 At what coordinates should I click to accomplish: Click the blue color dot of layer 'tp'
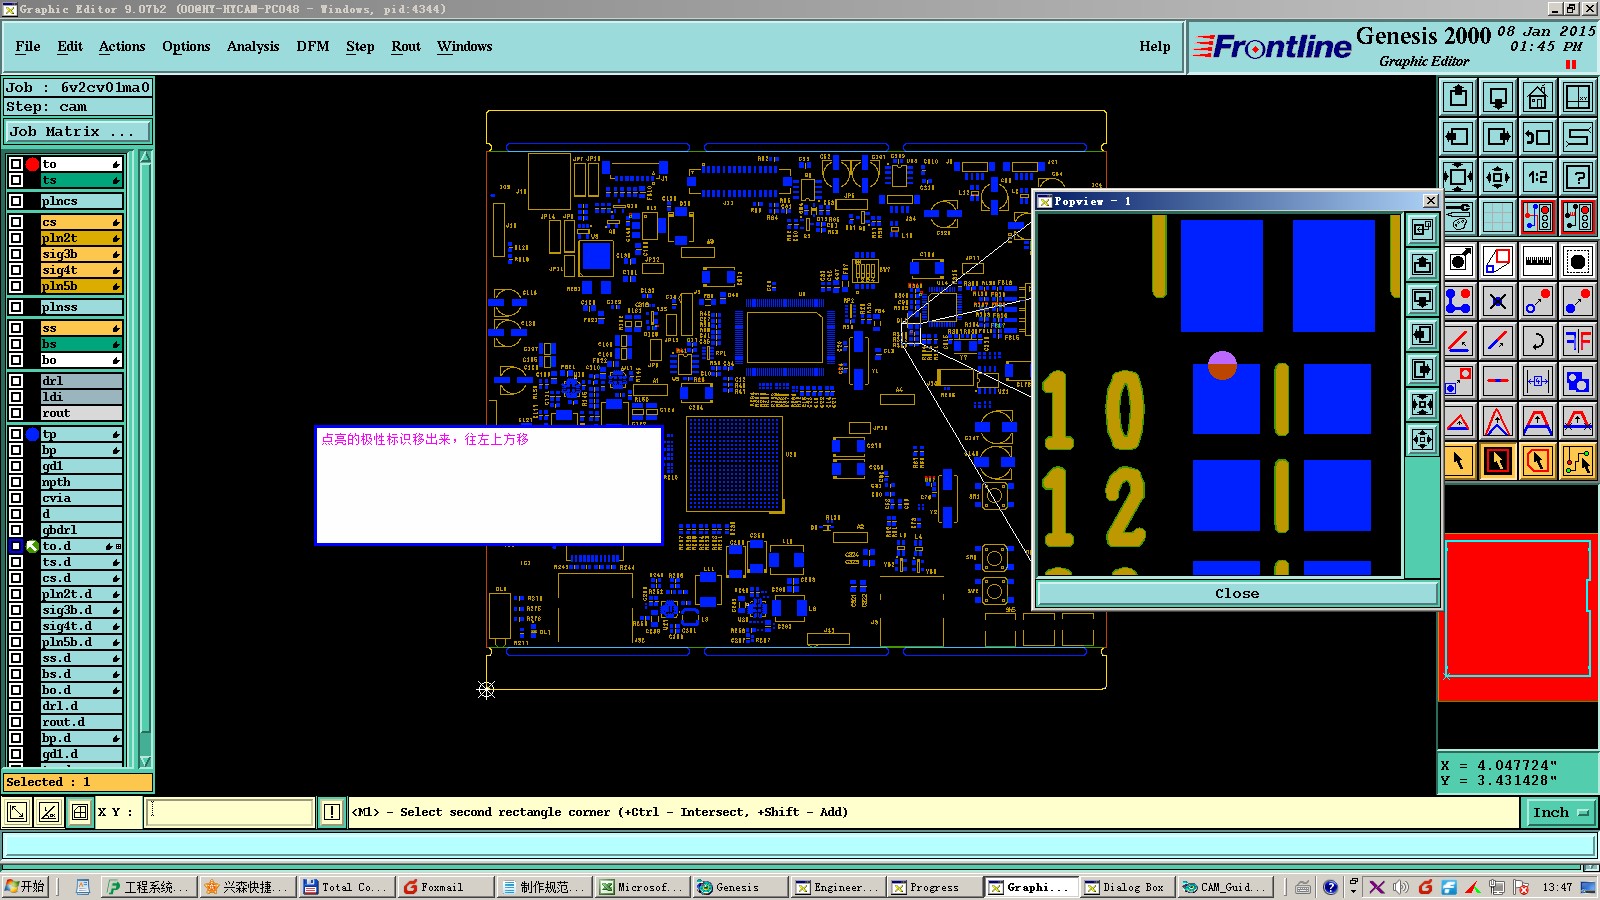(32, 434)
